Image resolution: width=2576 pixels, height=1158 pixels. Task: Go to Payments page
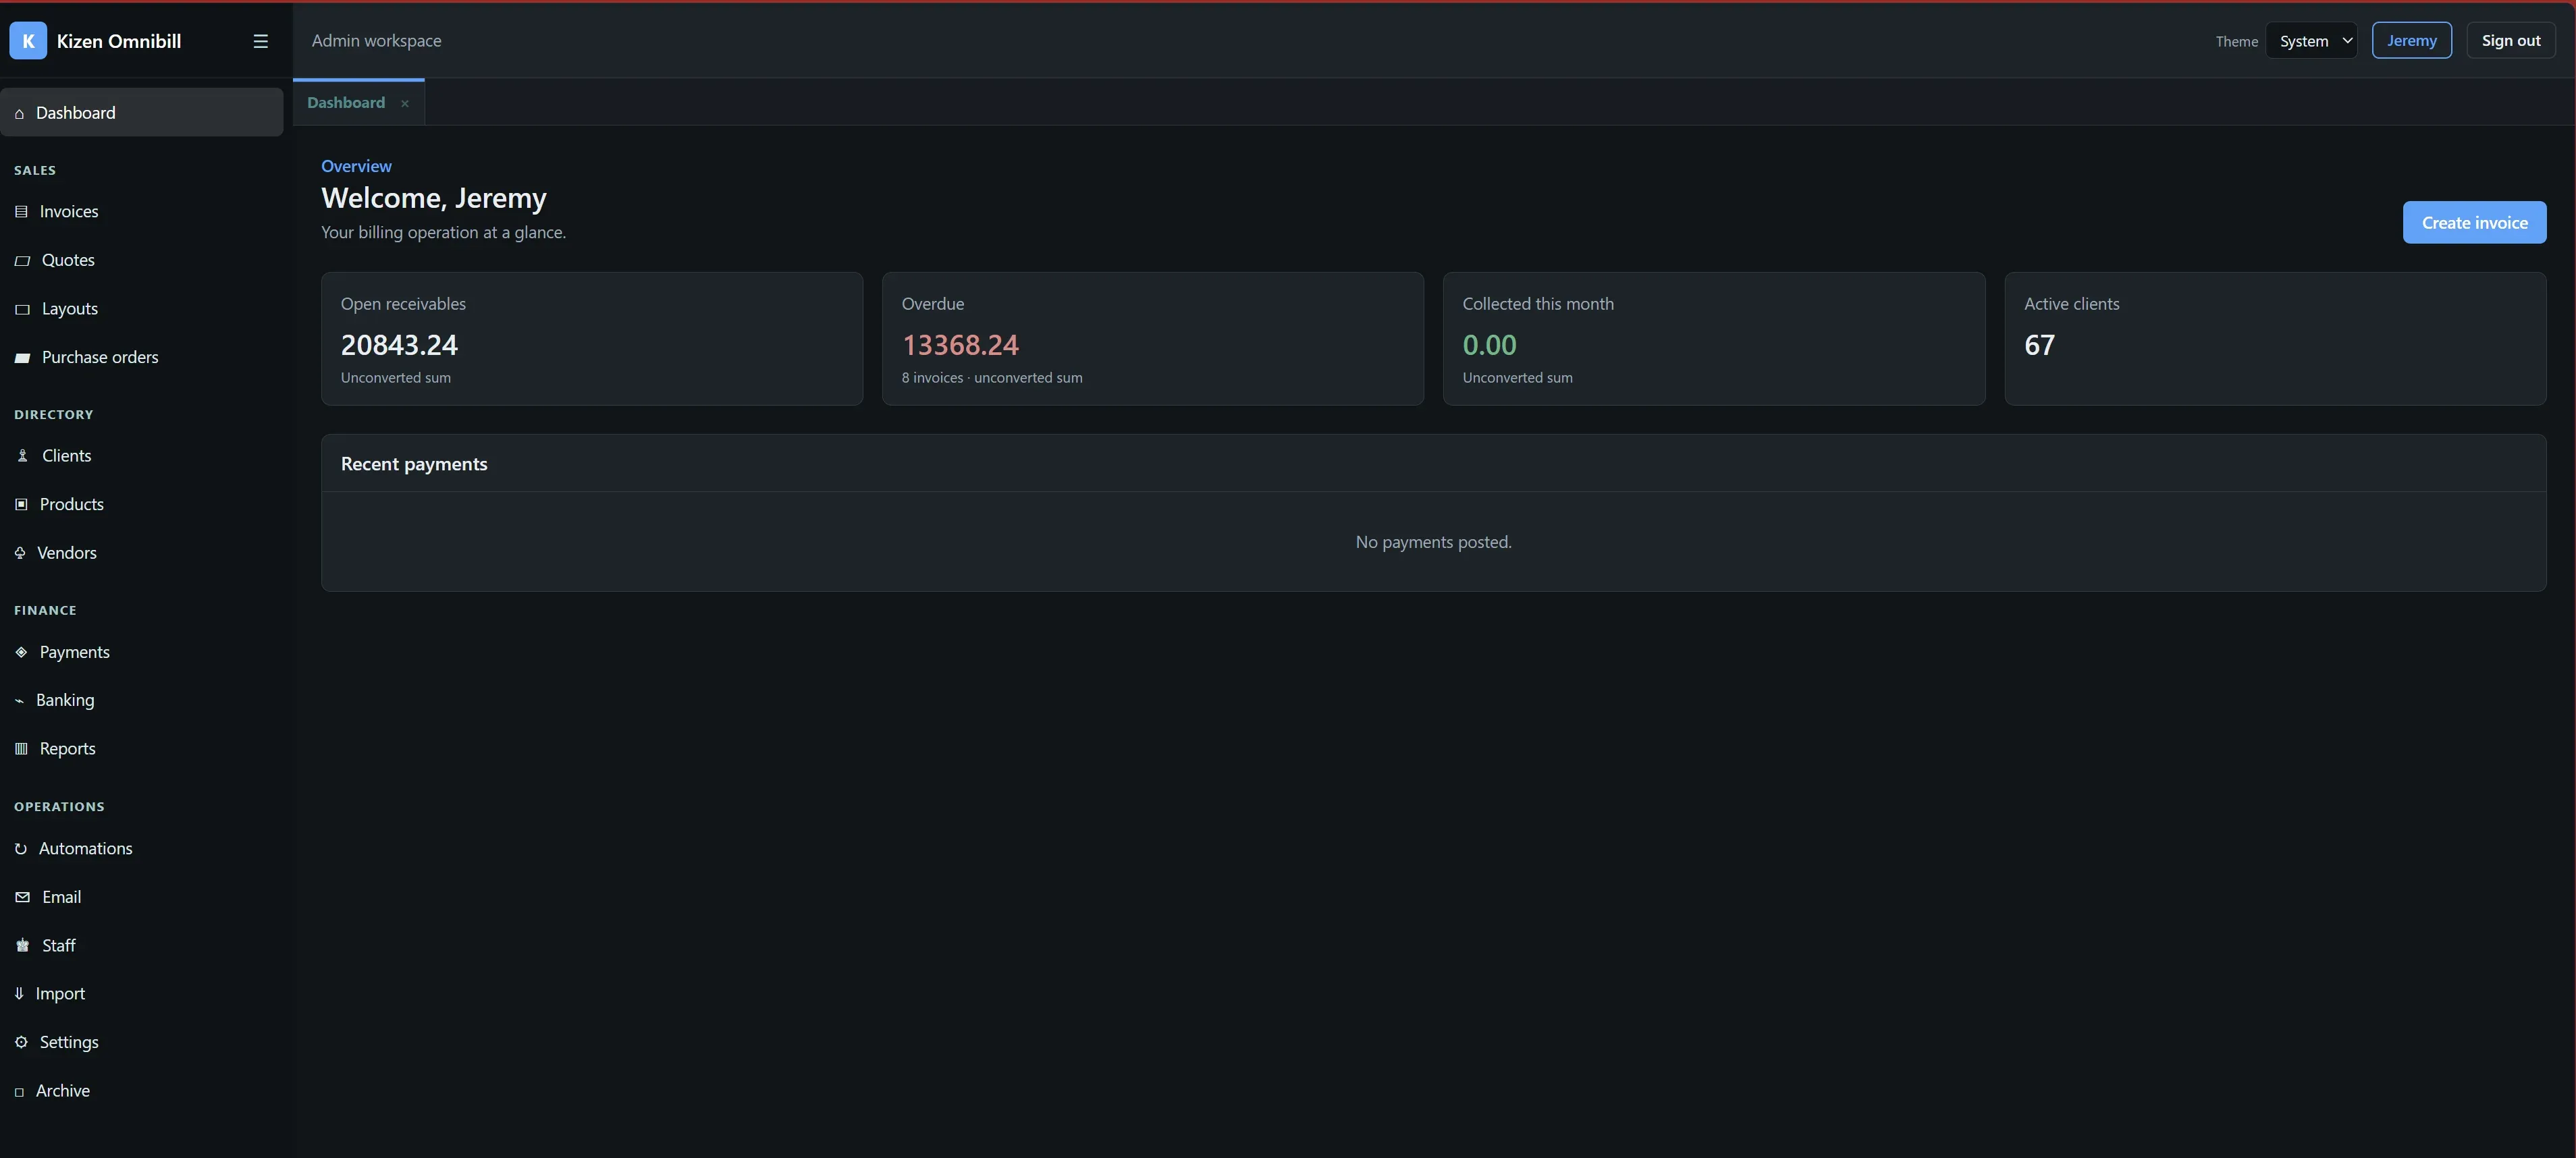[x=142, y=652]
